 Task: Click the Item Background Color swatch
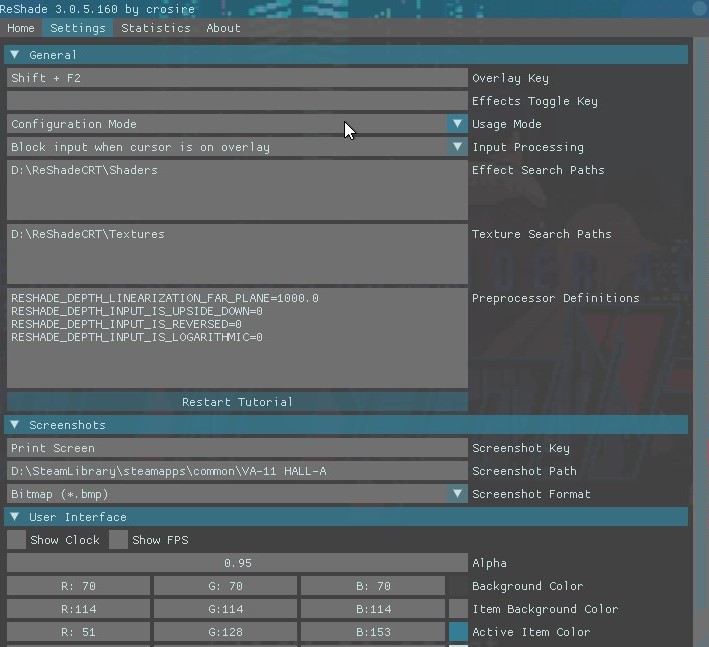tap(458, 609)
